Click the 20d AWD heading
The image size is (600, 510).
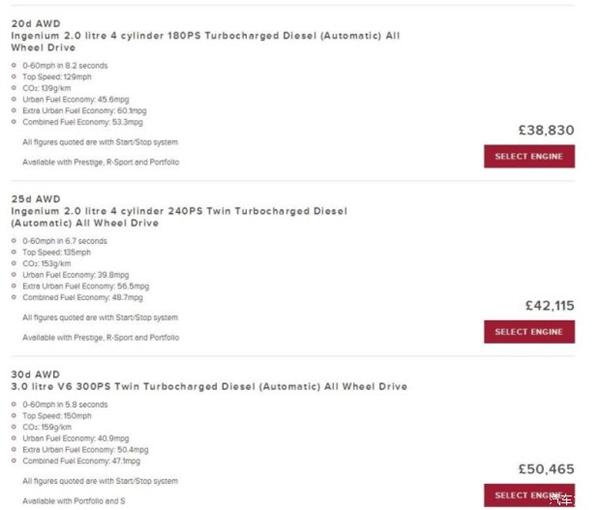[x=36, y=24]
